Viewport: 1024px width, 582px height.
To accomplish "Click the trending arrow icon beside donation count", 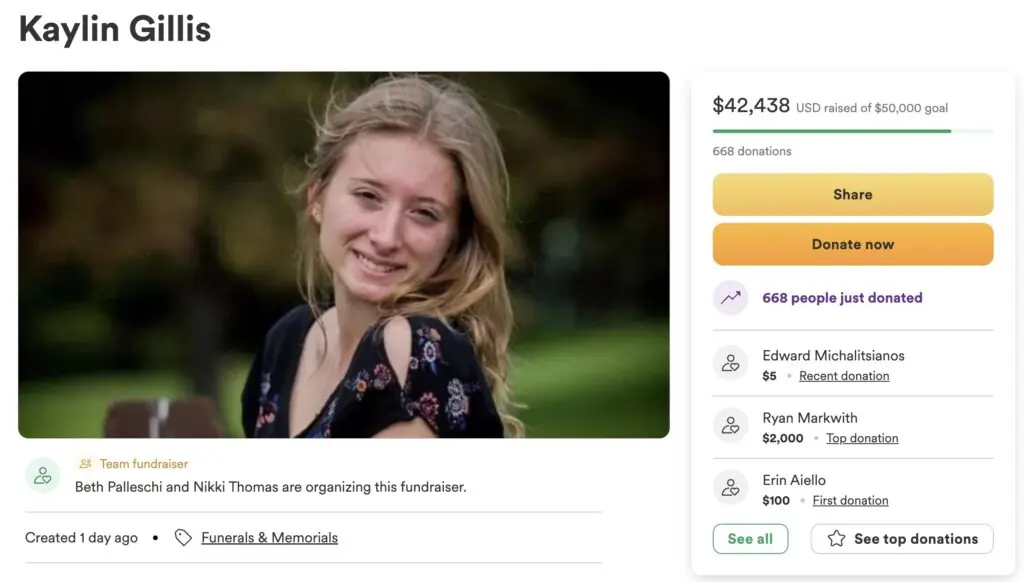I will click(x=730, y=298).
